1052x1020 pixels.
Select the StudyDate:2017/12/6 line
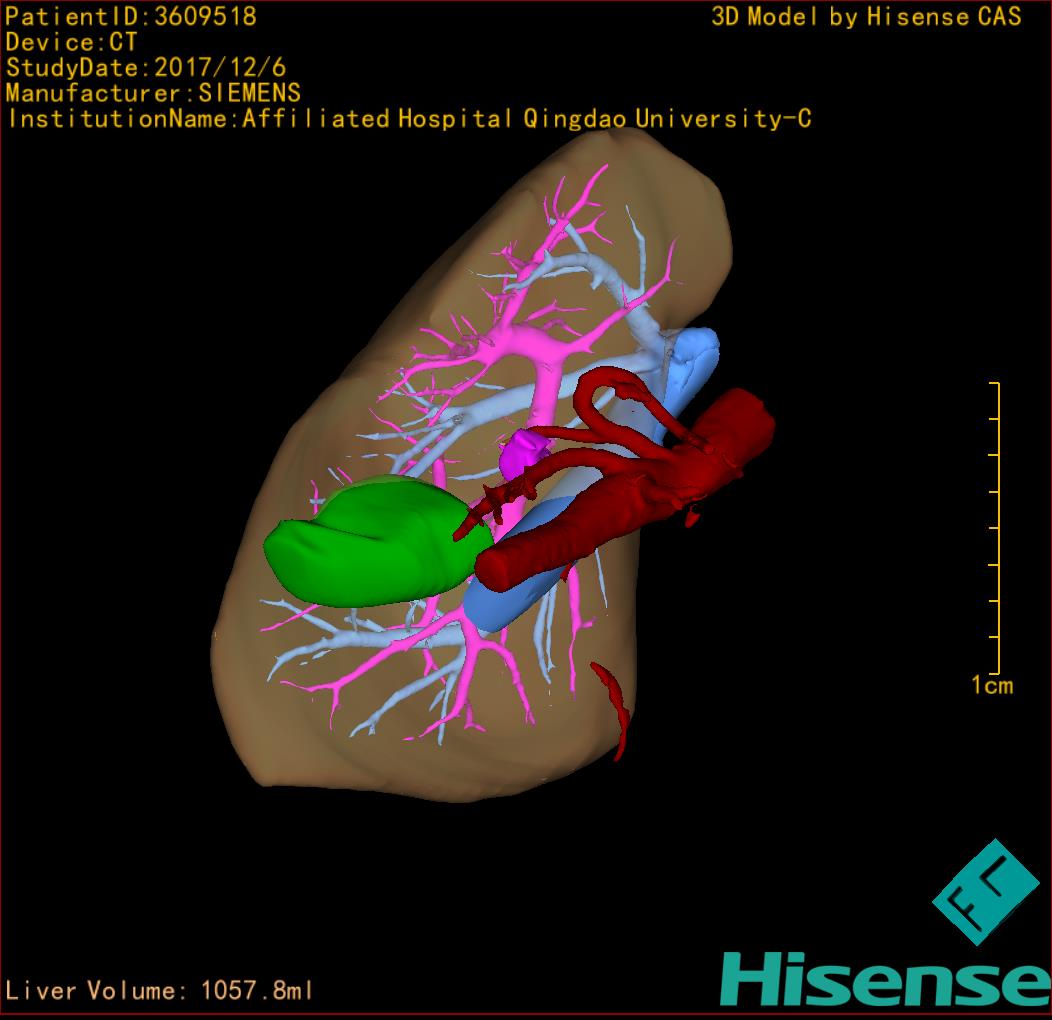[x=146, y=68]
